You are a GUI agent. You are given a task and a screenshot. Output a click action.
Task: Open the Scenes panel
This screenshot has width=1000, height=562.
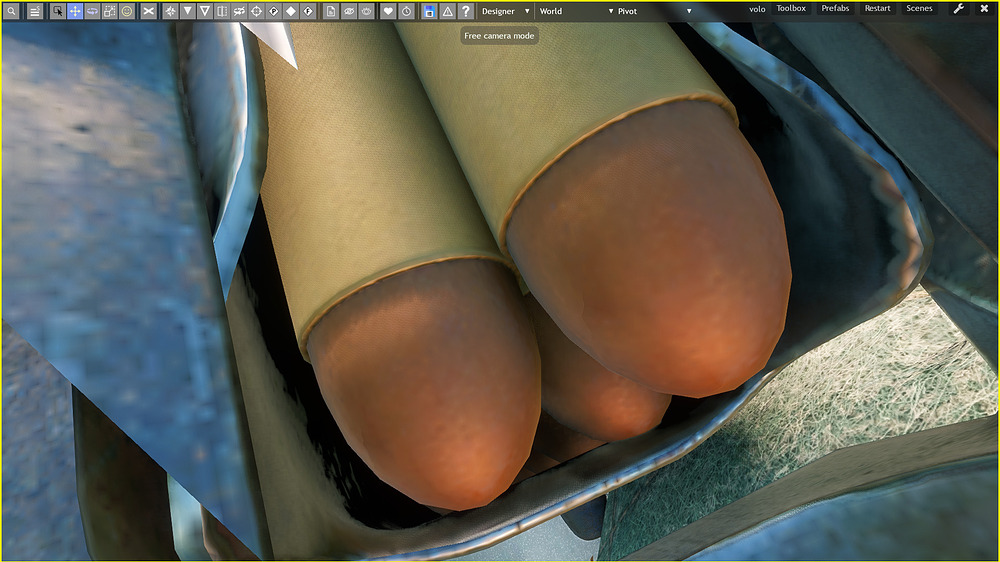[x=919, y=8]
